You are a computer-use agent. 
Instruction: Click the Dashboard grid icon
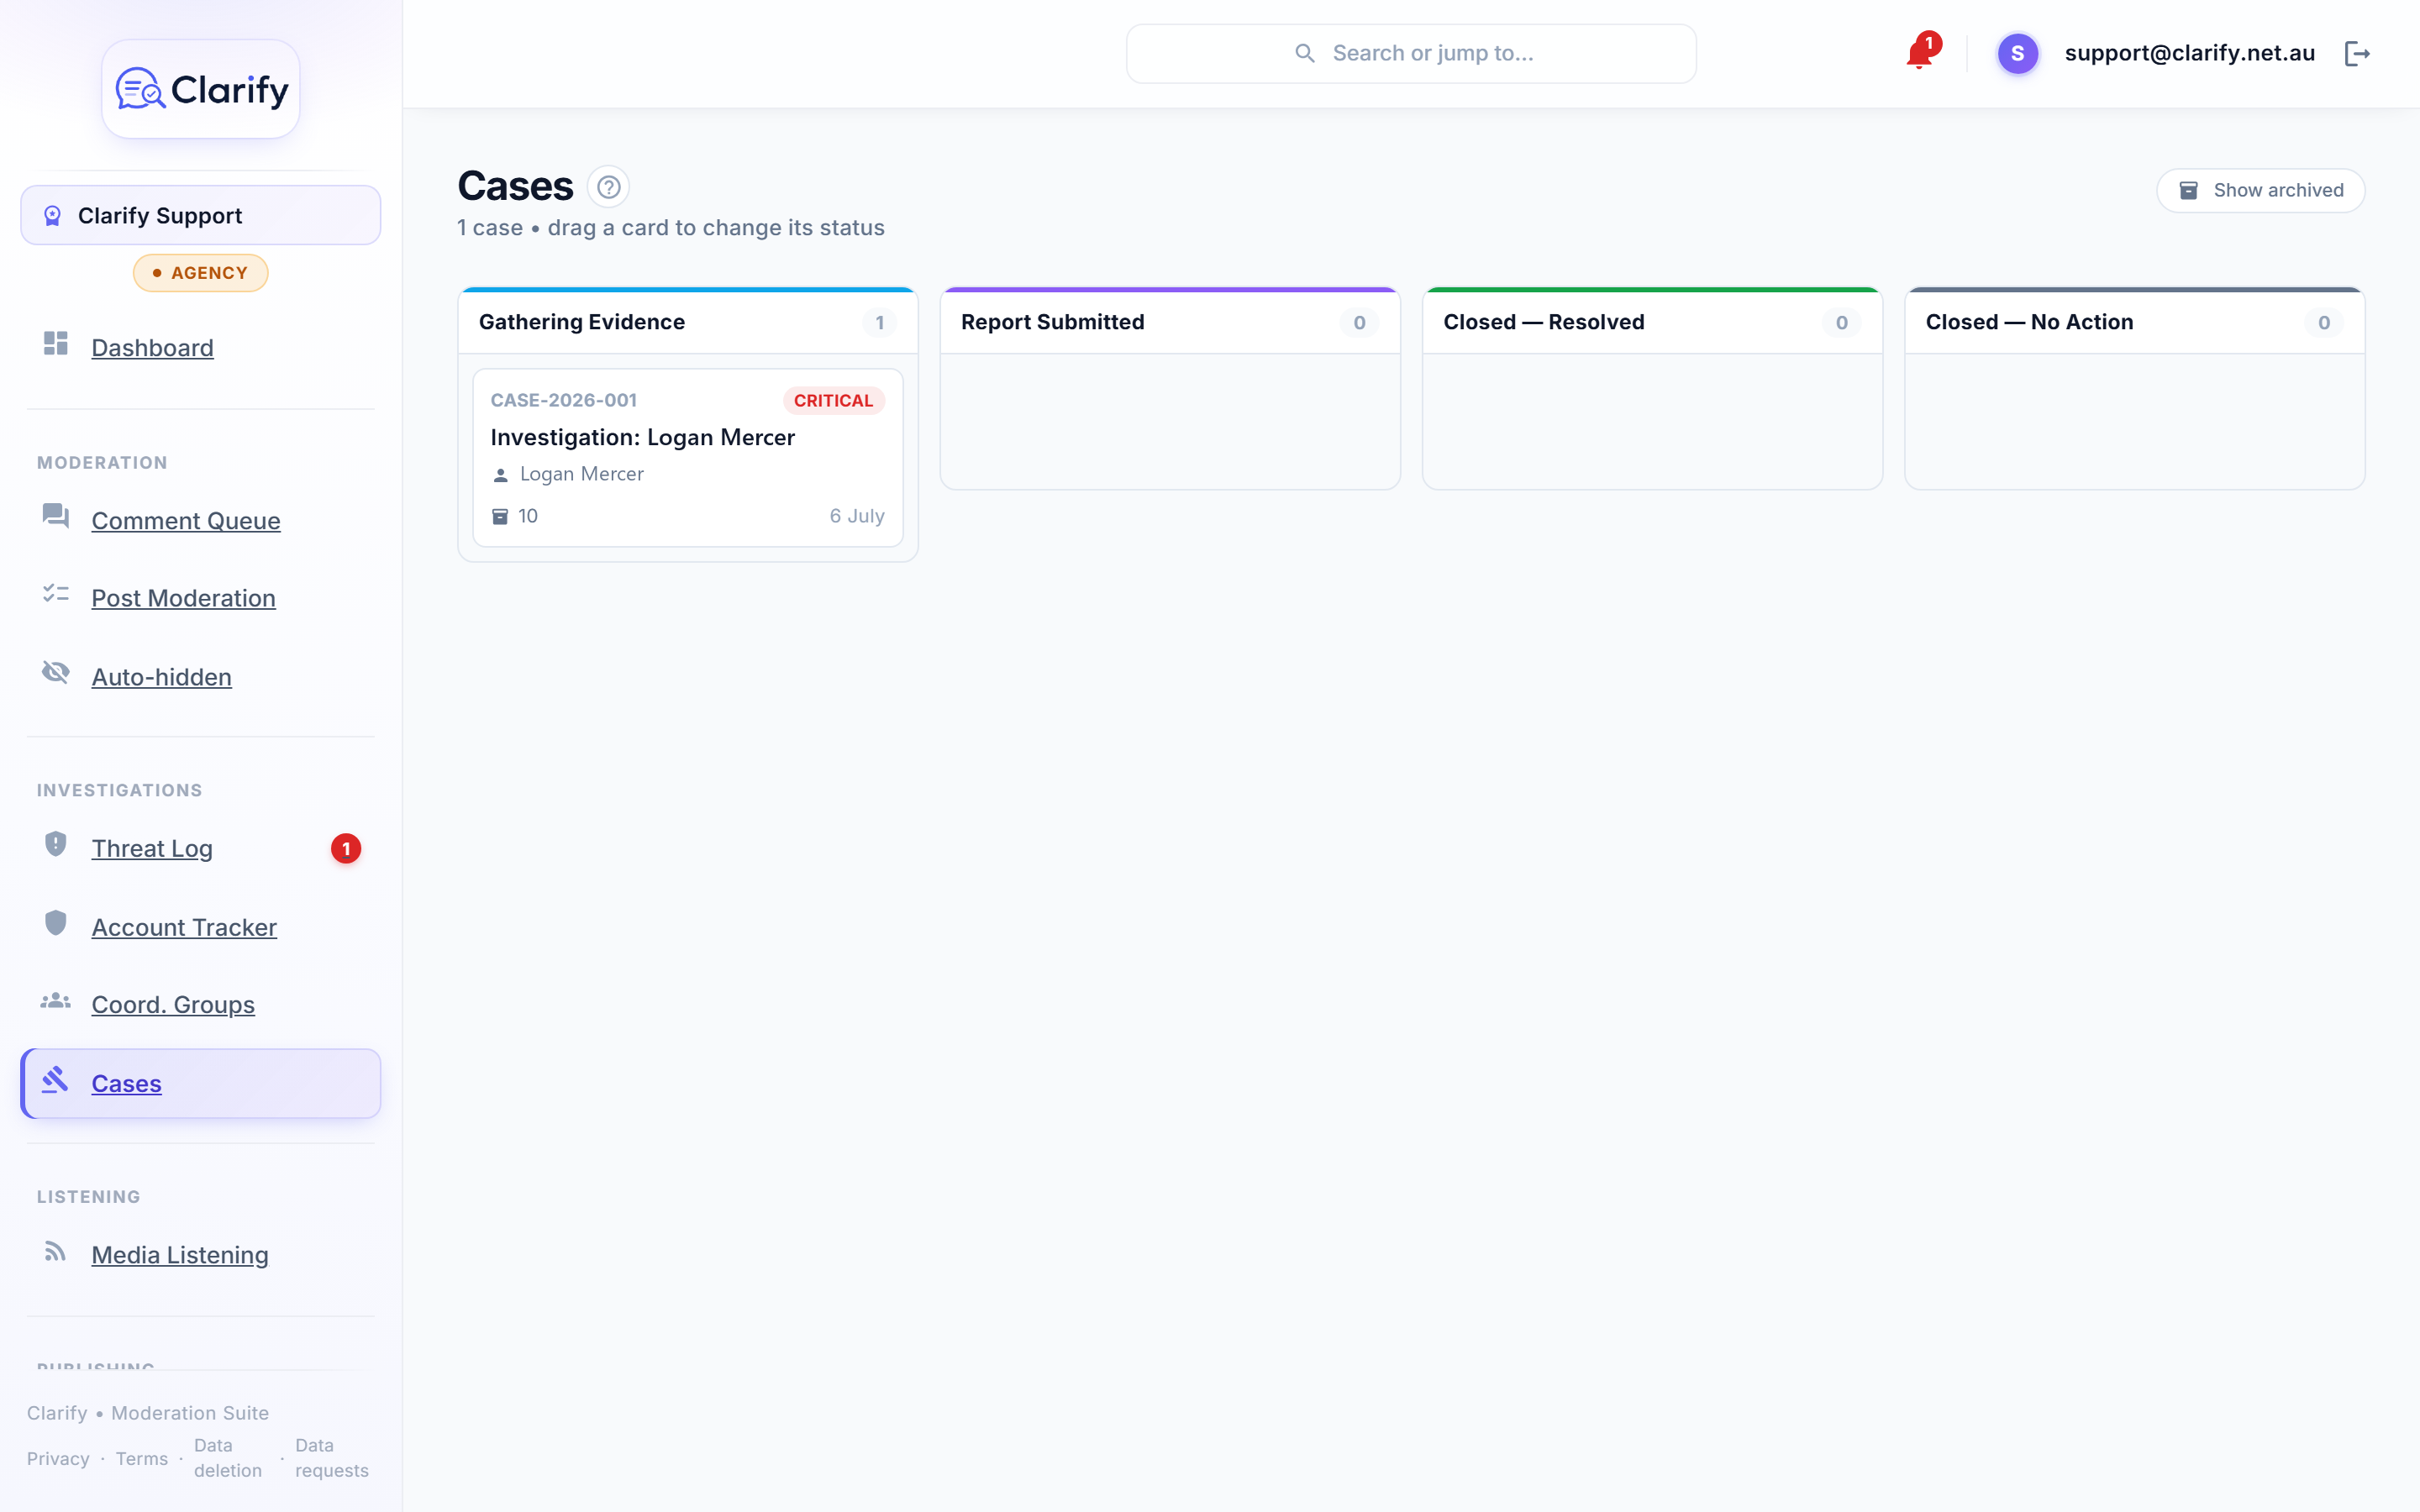[56, 343]
